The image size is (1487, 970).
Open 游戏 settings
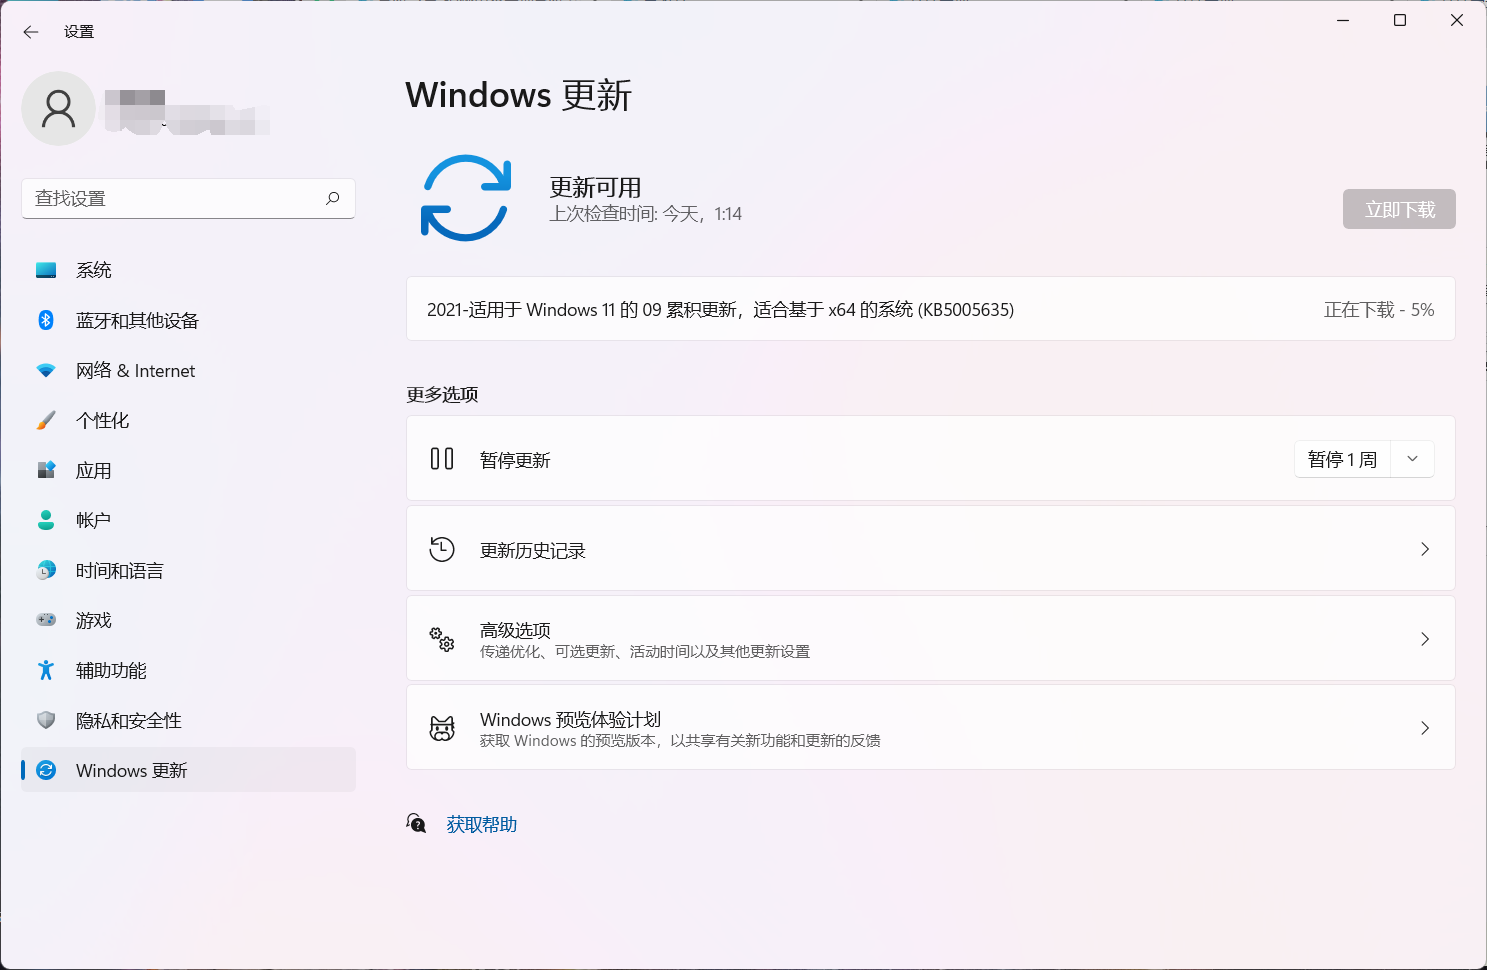[188, 620]
